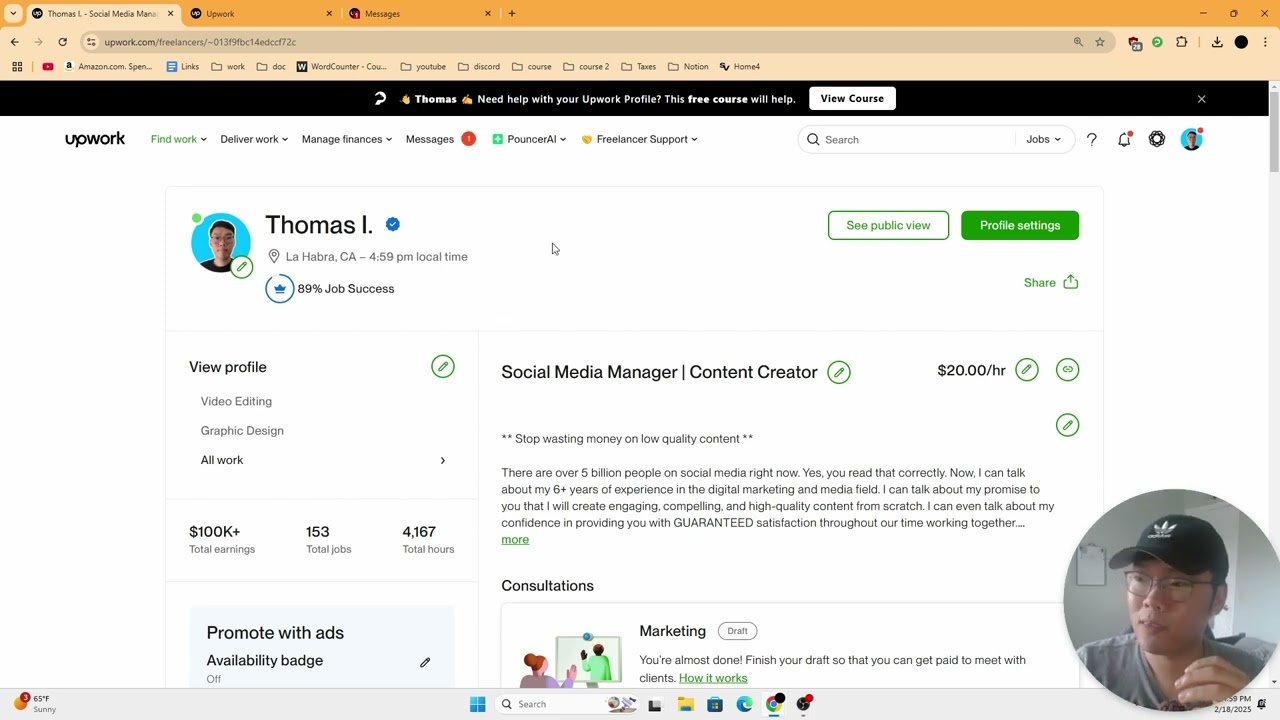Expand the Find work menu
The width and height of the screenshot is (1280, 720).
pos(178,139)
